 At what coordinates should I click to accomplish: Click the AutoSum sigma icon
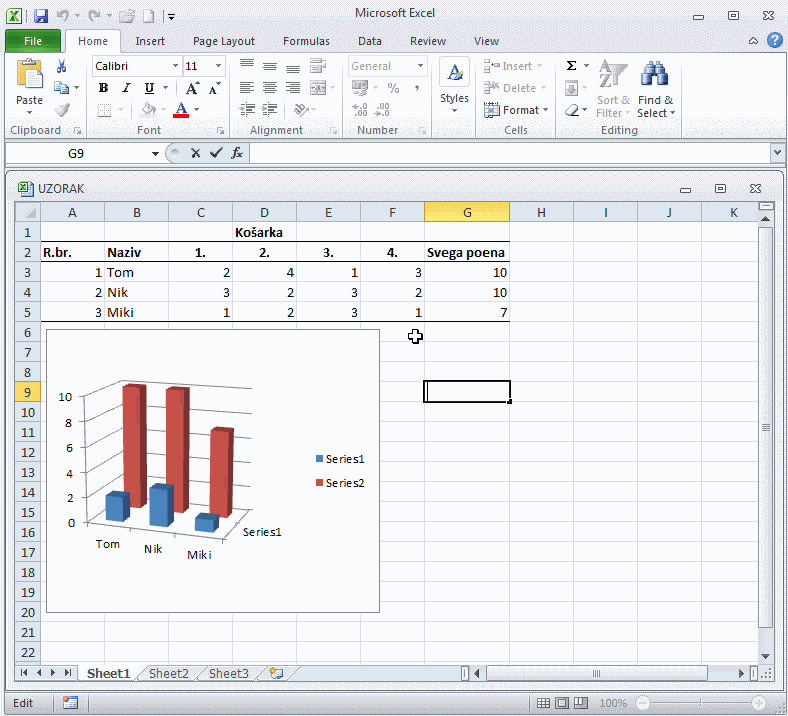coord(571,66)
